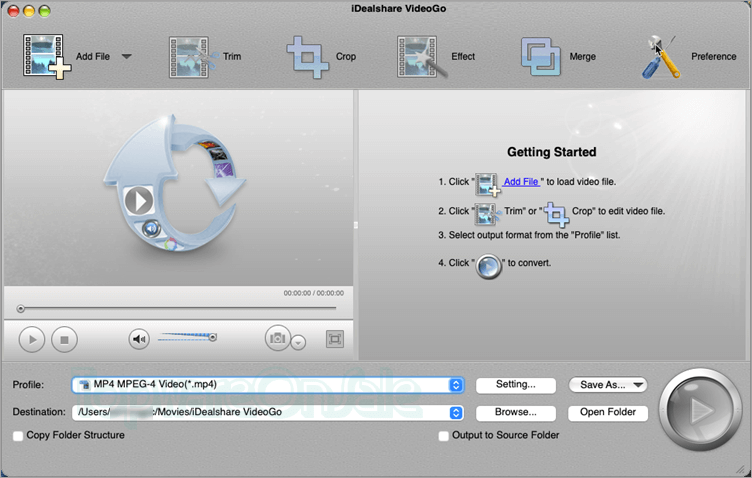Click the volume slider handle
Viewport: 752px width, 478px height.
pos(213,338)
